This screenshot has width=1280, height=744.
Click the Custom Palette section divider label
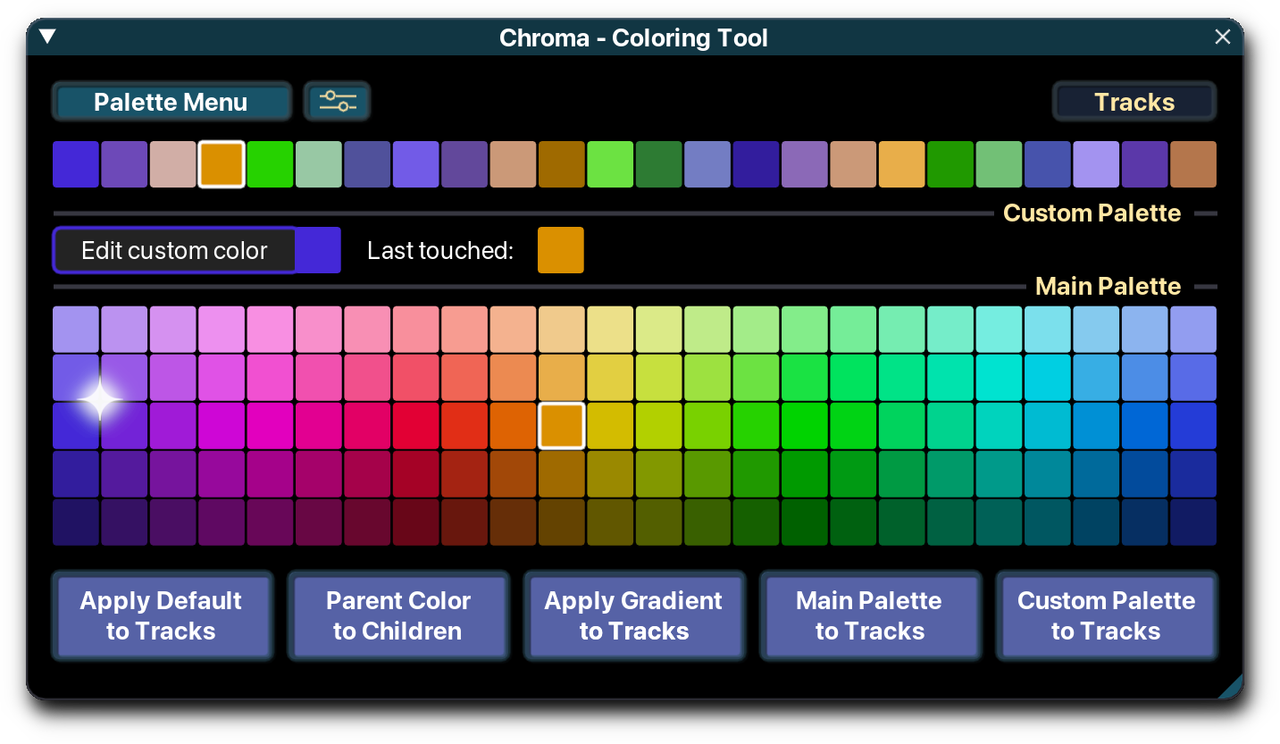pyautogui.click(x=1092, y=212)
